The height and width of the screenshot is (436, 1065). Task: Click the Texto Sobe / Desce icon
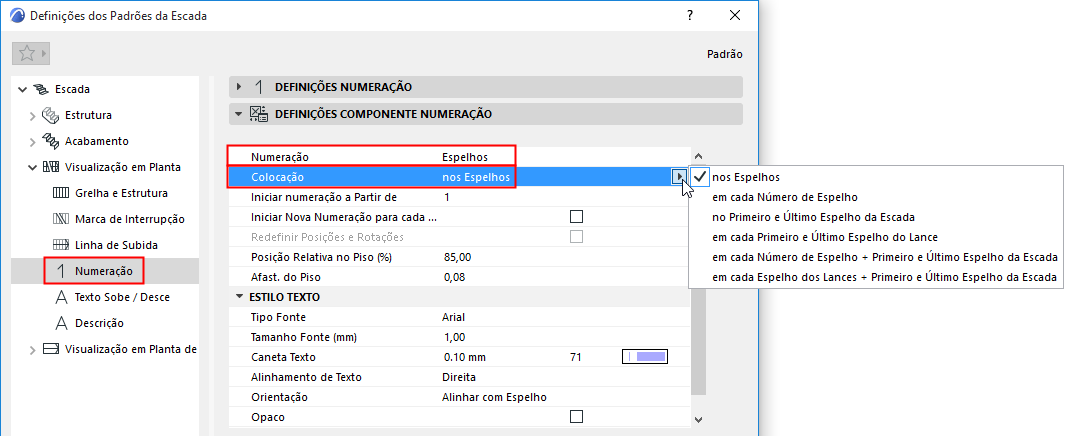click(x=61, y=297)
